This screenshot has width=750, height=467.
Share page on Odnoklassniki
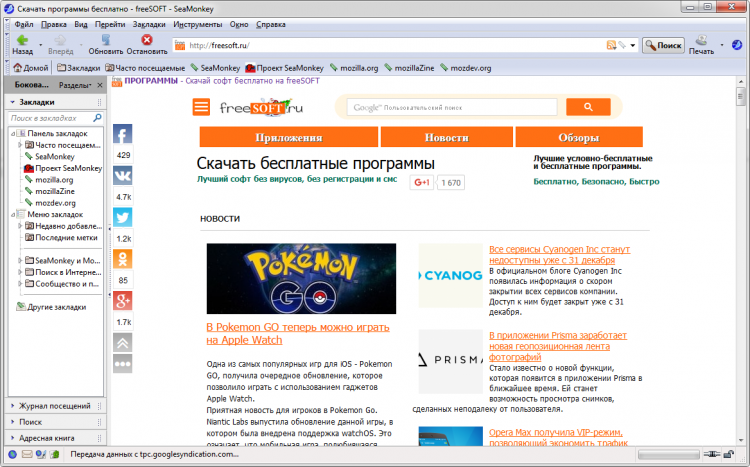tap(122, 259)
